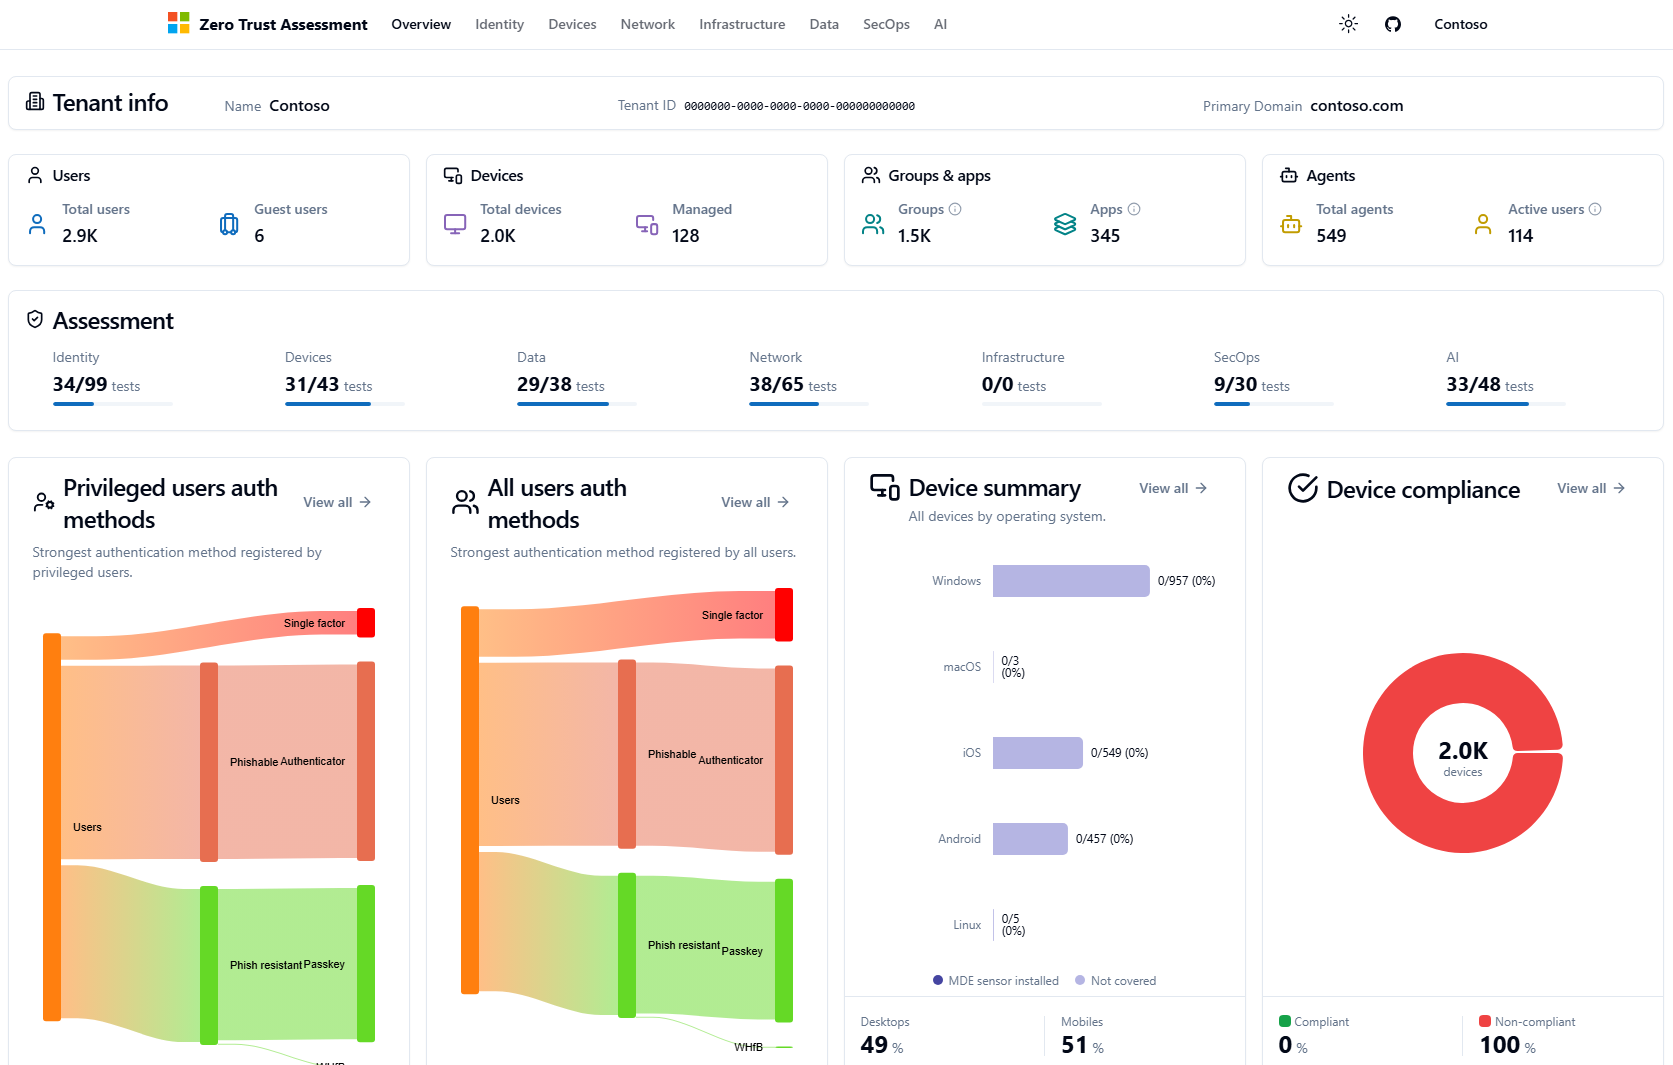Click Single factor node in privileged users chart
This screenshot has height=1065, width=1673.
(366, 623)
